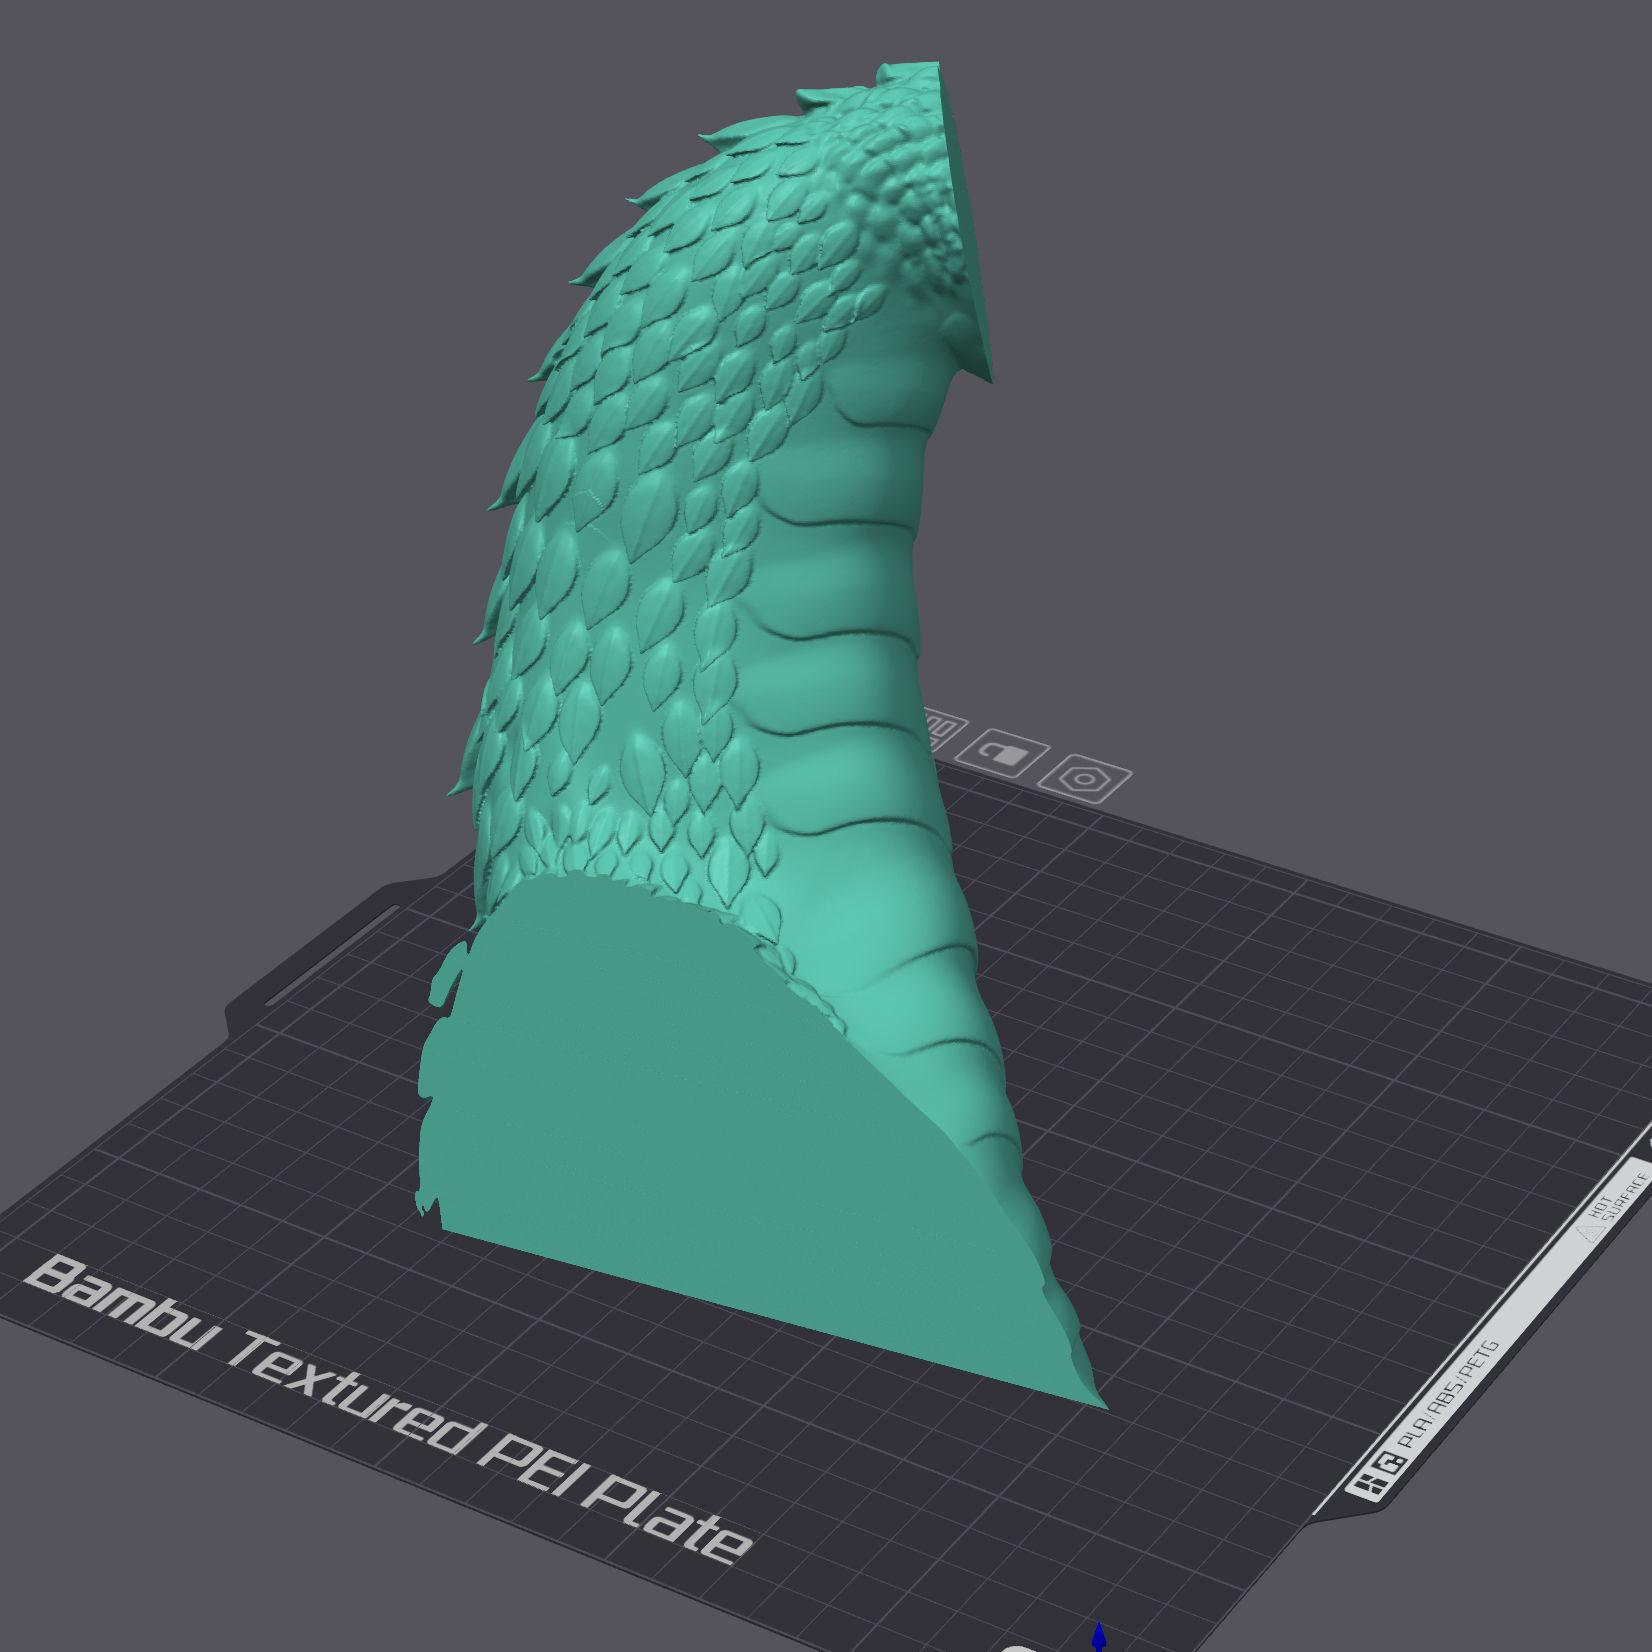Open plate settings hexagon icon

pyautogui.click(x=1085, y=778)
